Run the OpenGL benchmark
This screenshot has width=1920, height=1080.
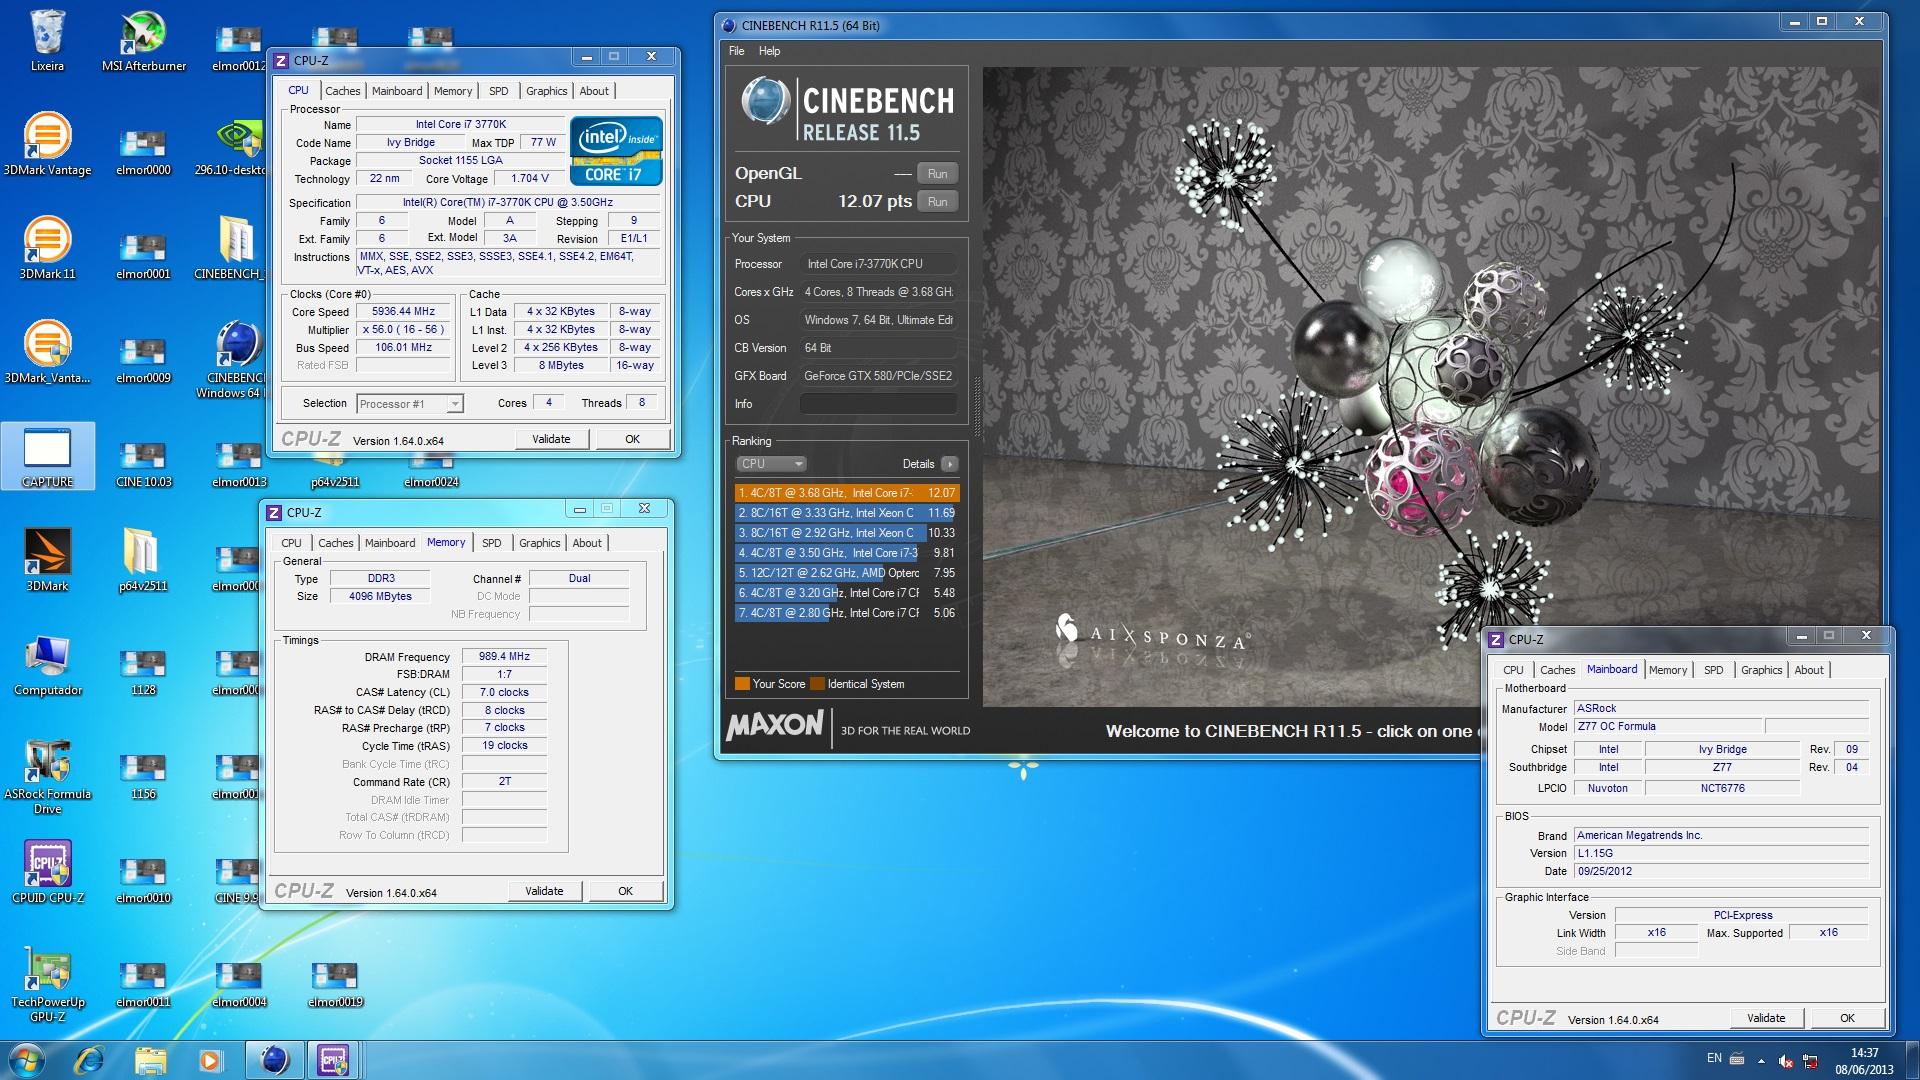[937, 174]
